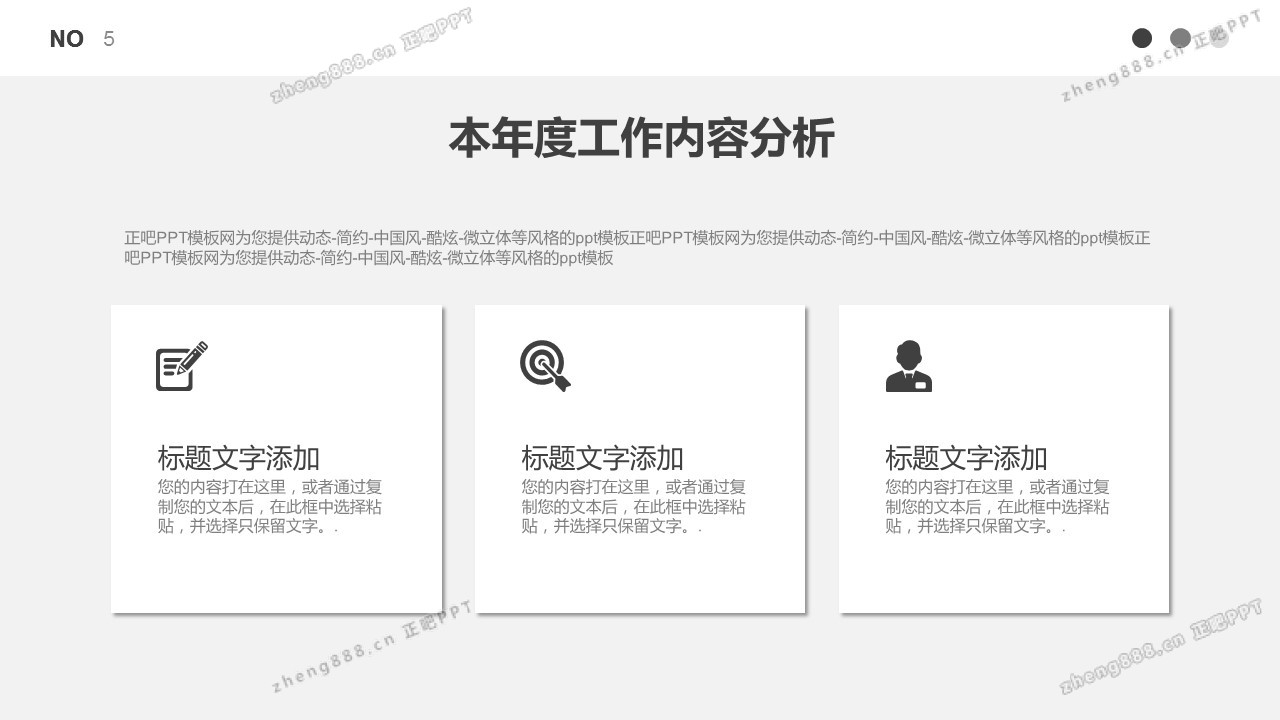Click the businessman person icon
The height and width of the screenshot is (720, 1280).
(909, 366)
